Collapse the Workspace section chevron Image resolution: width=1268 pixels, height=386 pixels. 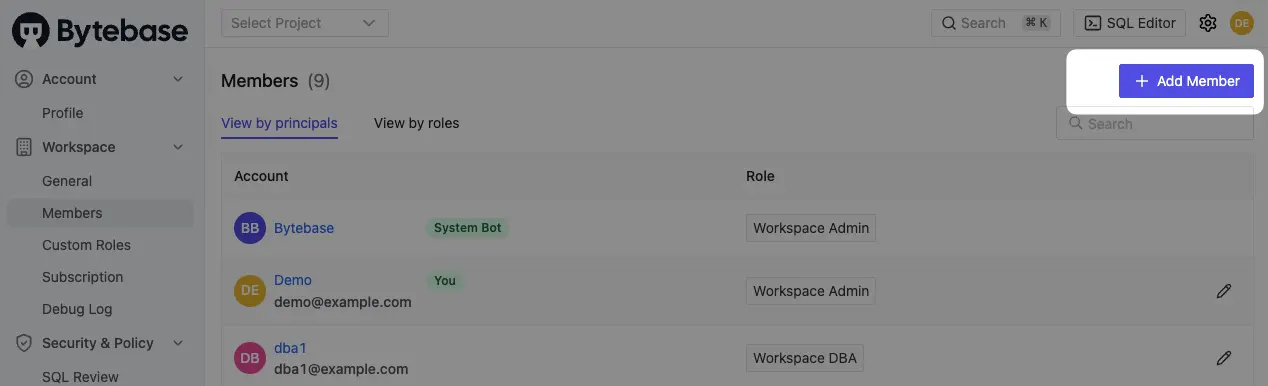[178, 147]
